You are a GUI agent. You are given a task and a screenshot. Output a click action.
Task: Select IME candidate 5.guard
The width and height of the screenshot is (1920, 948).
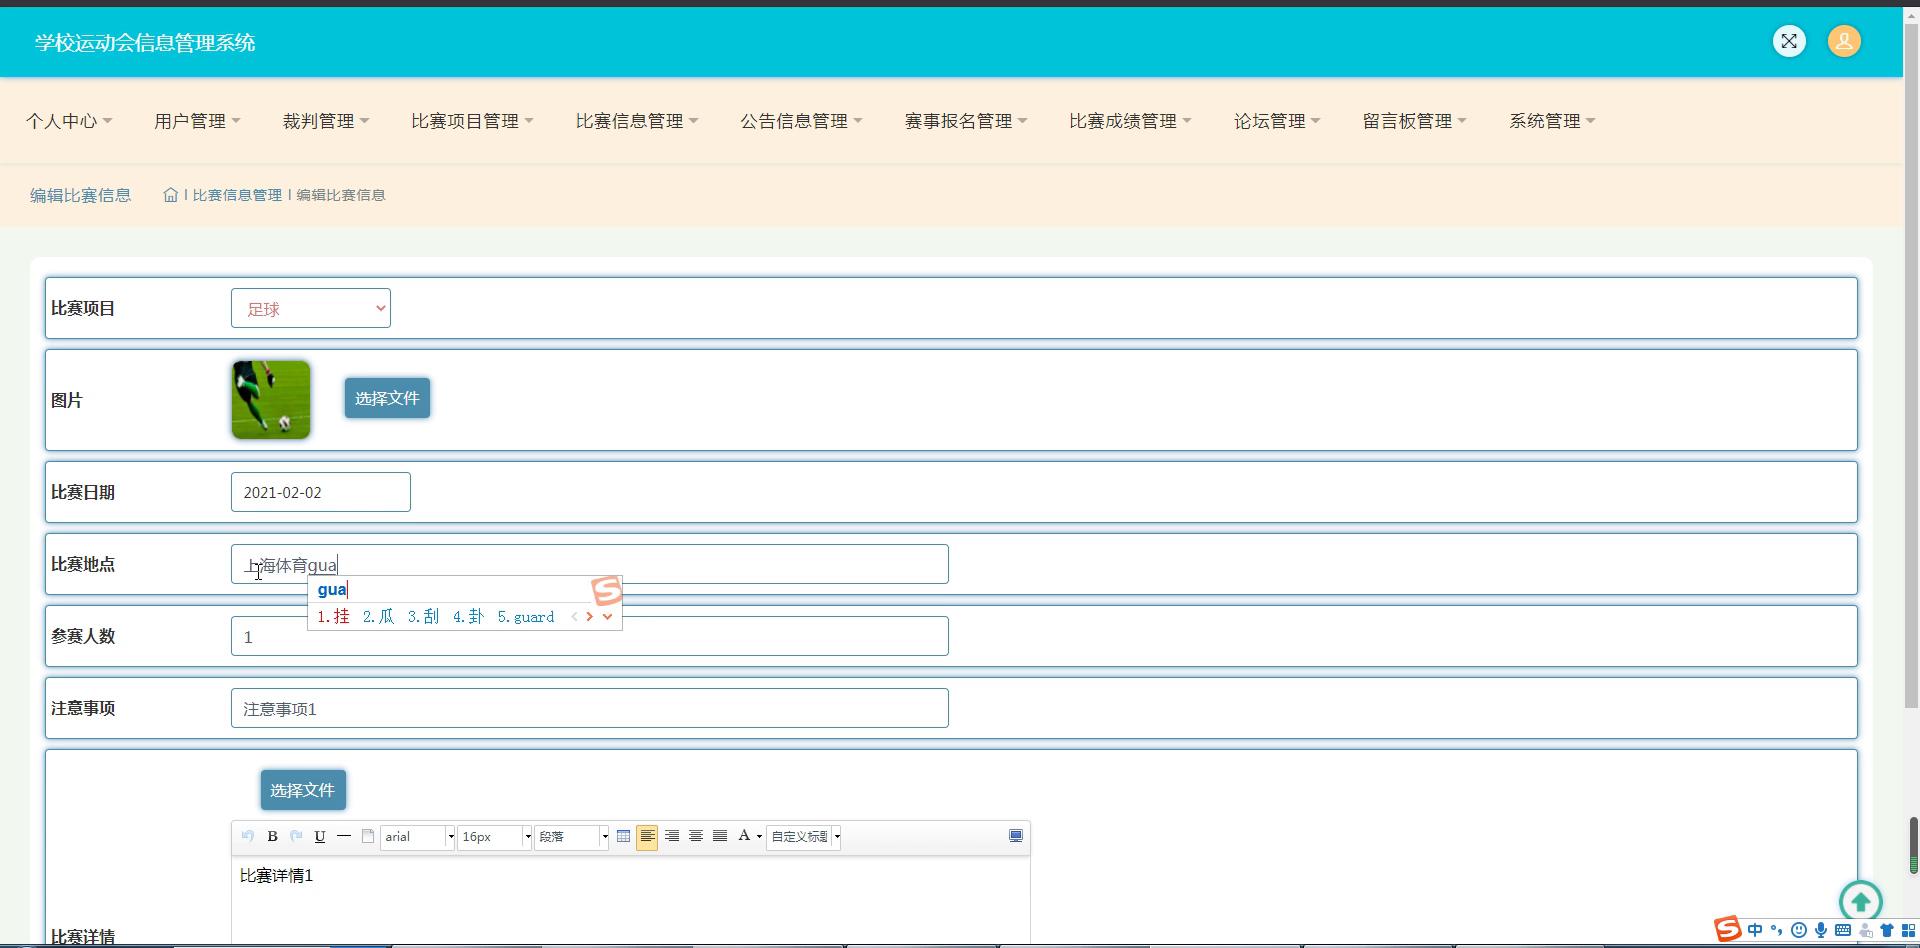[x=526, y=616]
